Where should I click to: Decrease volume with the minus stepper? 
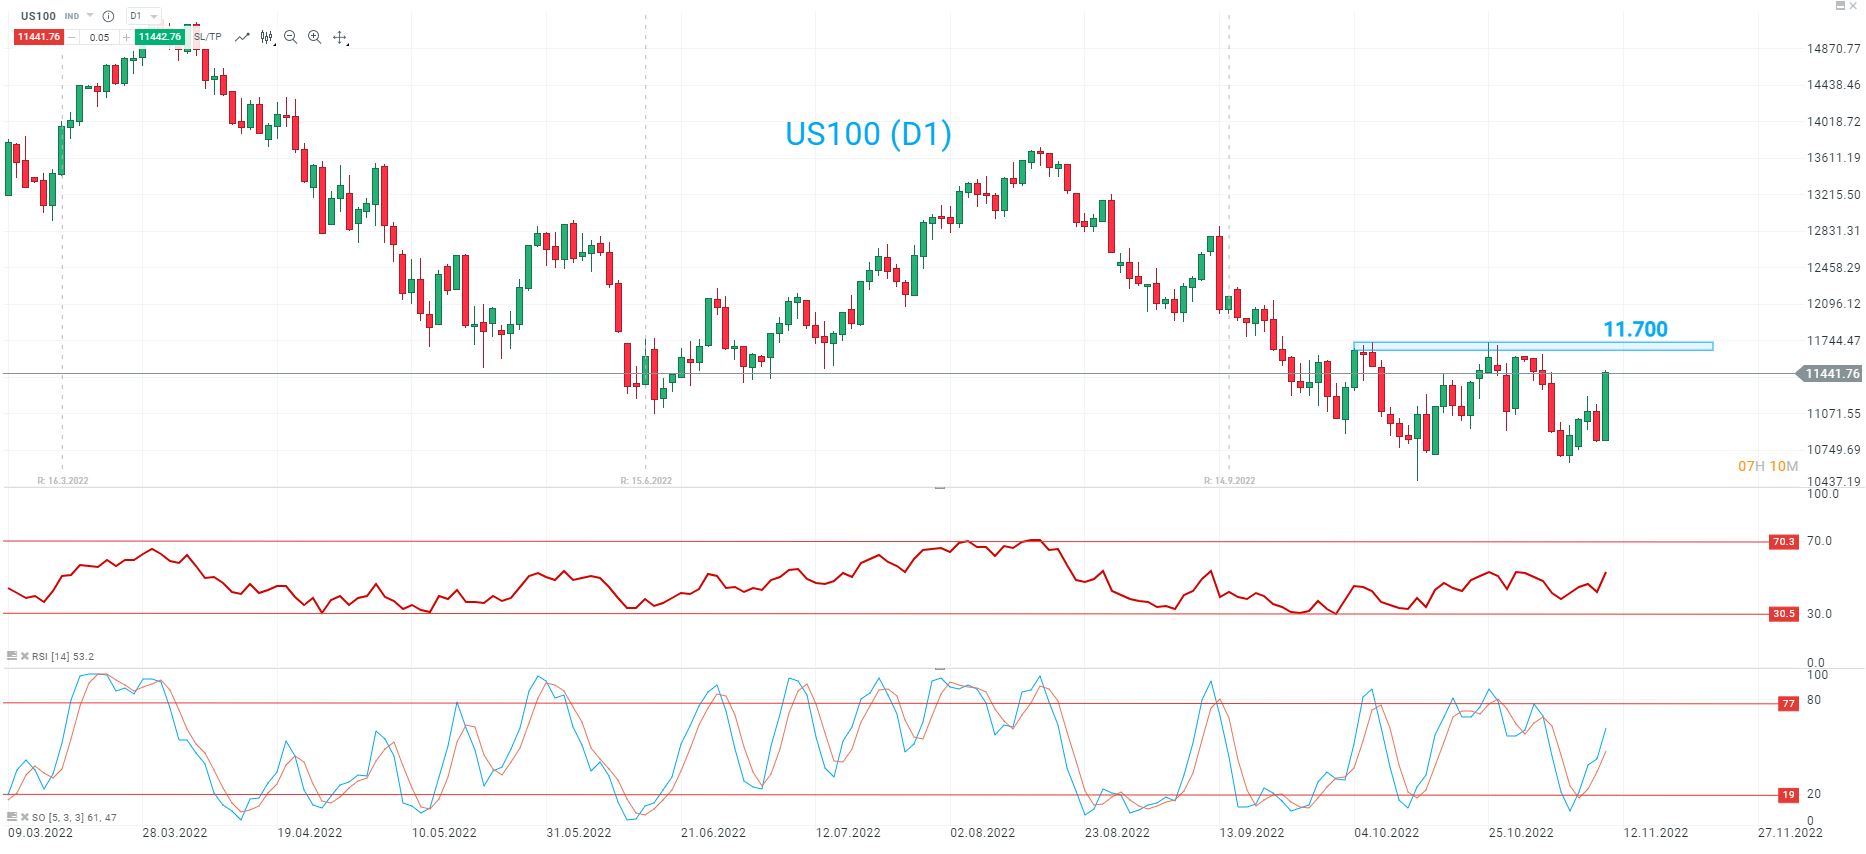(71, 37)
